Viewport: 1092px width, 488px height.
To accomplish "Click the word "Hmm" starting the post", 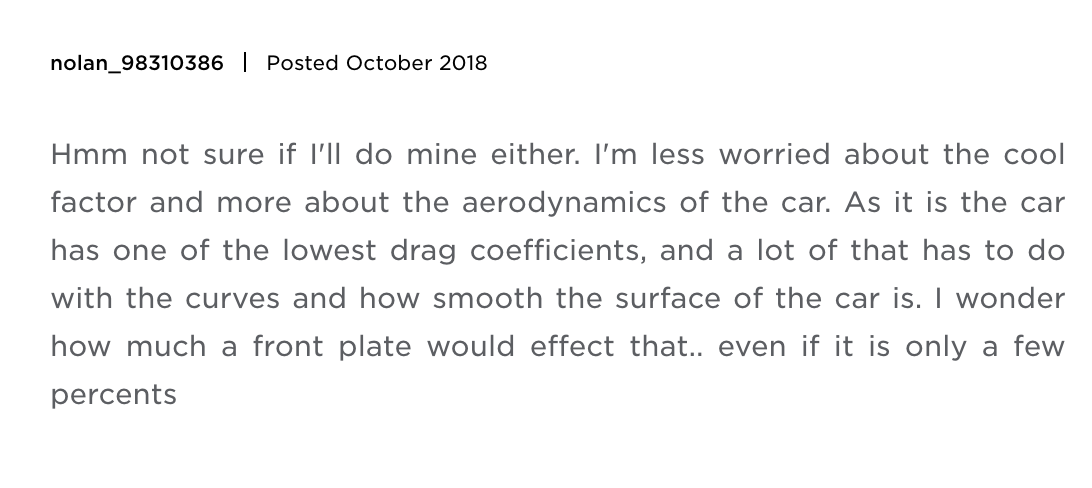I will (89, 155).
